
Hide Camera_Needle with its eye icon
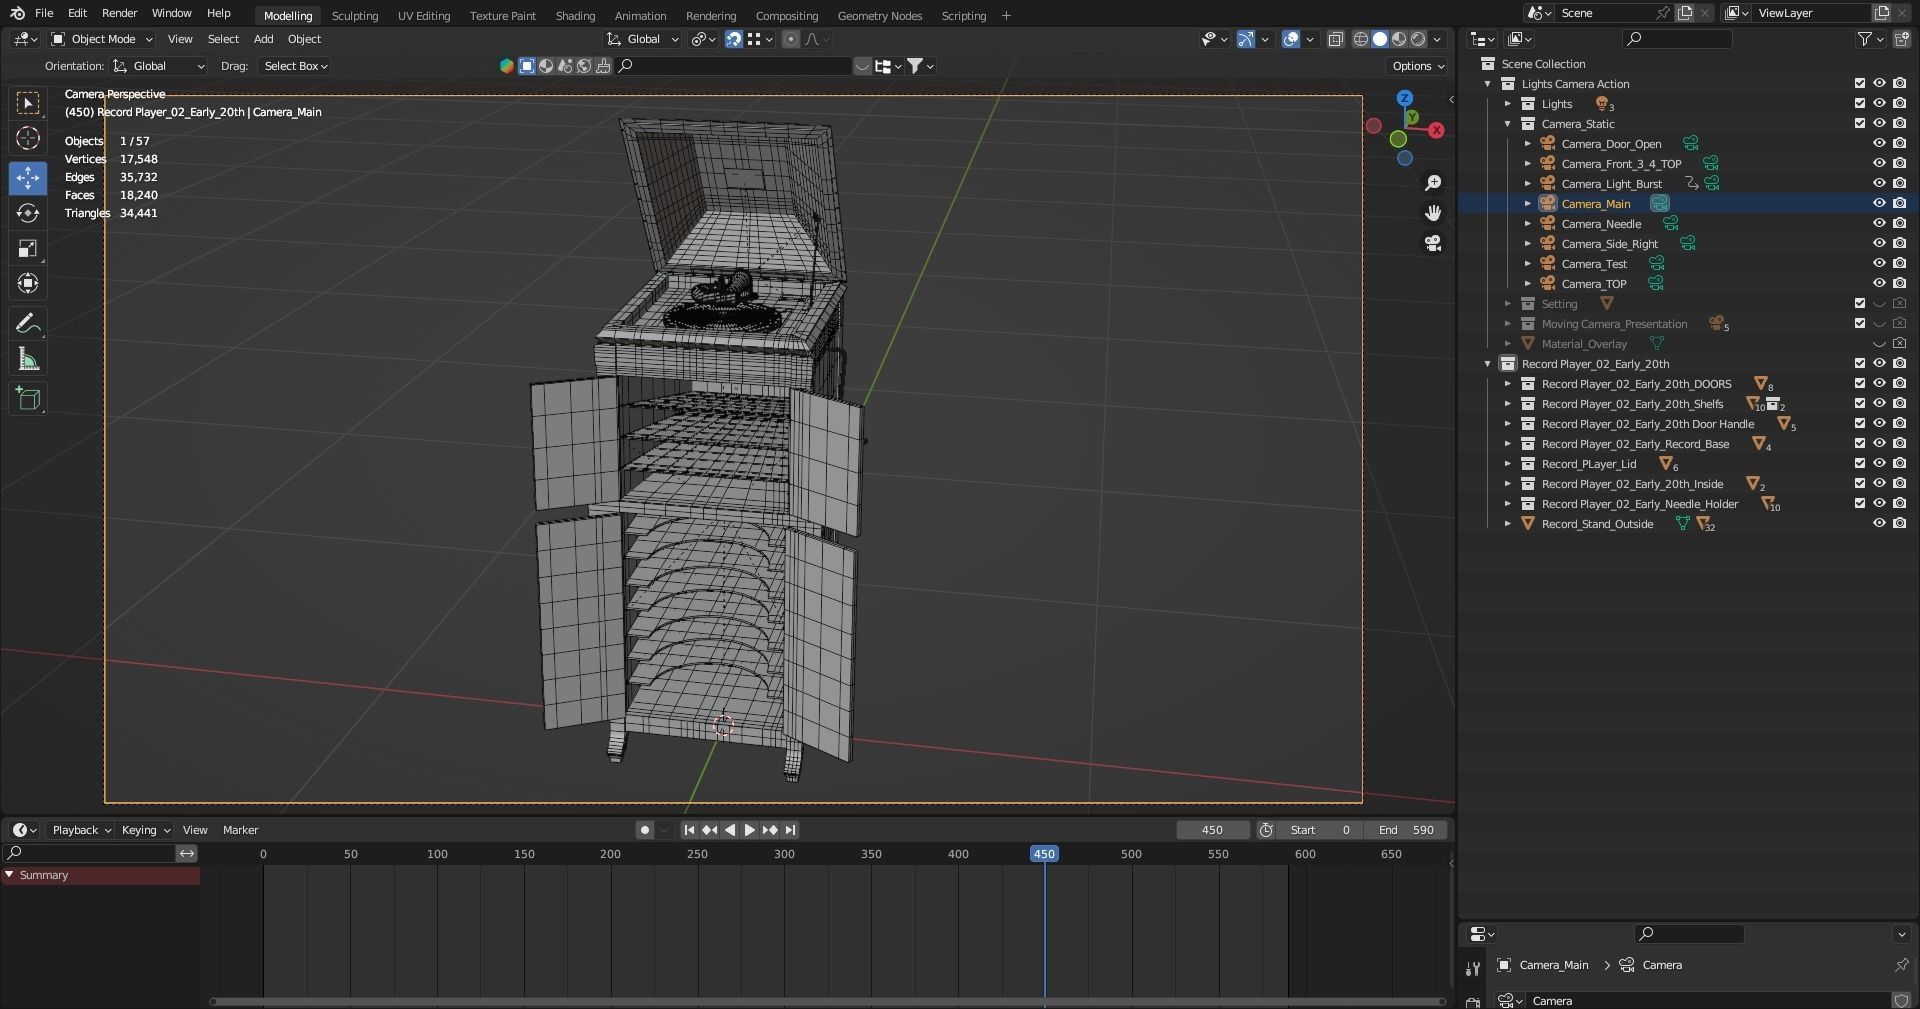tap(1879, 224)
